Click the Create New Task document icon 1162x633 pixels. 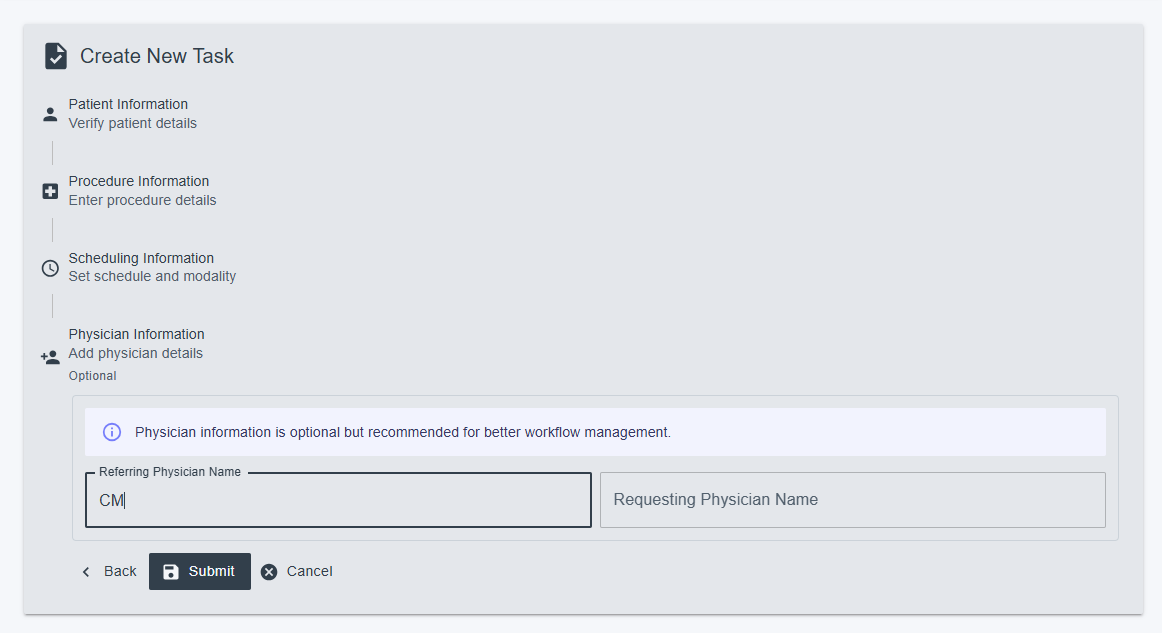point(56,56)
